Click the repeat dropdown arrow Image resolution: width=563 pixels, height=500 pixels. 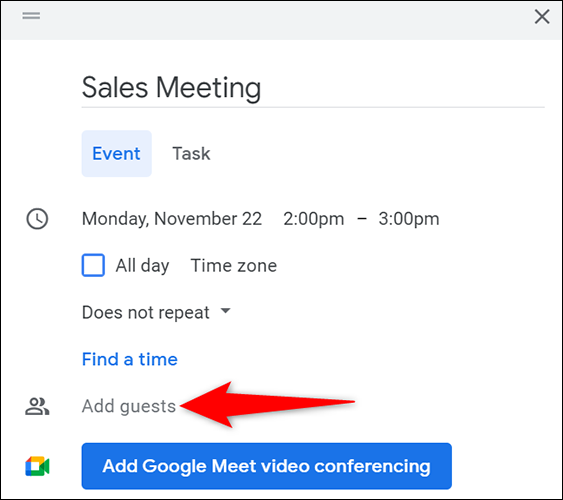pyautogui.click(x=225, y=311)
